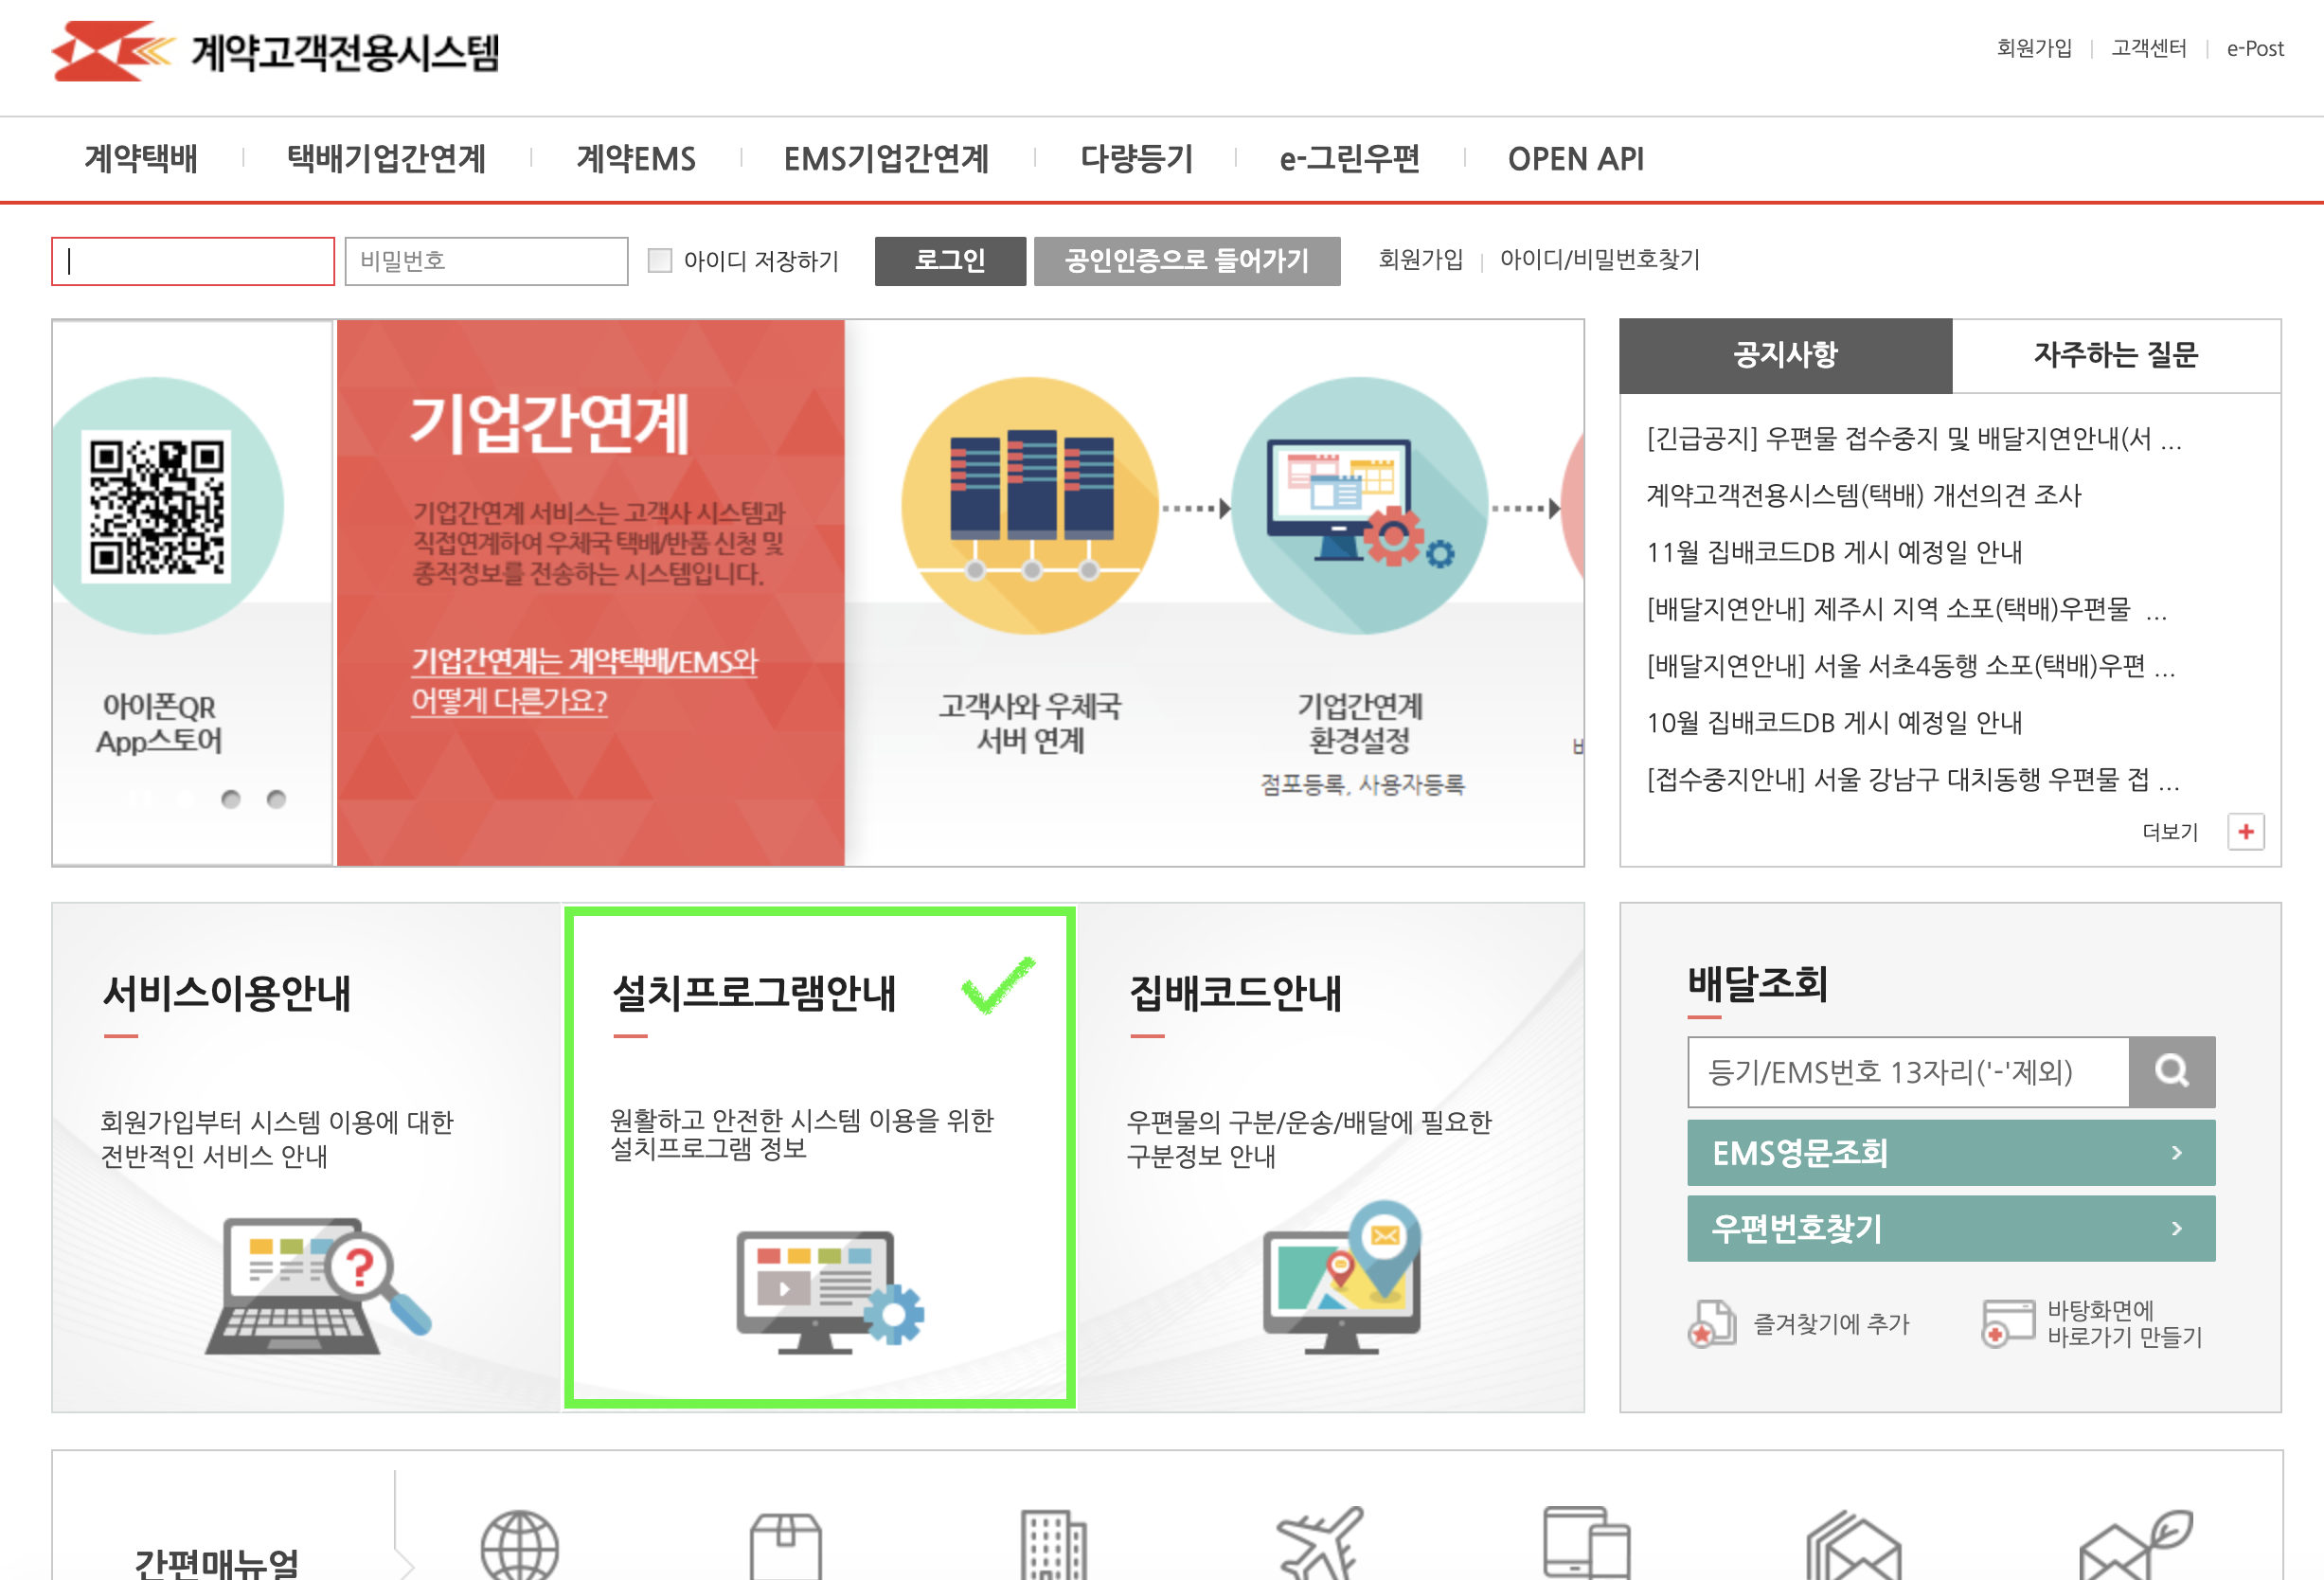
Task: Click the 더보기 notices link
Action: click(2171, 832)
